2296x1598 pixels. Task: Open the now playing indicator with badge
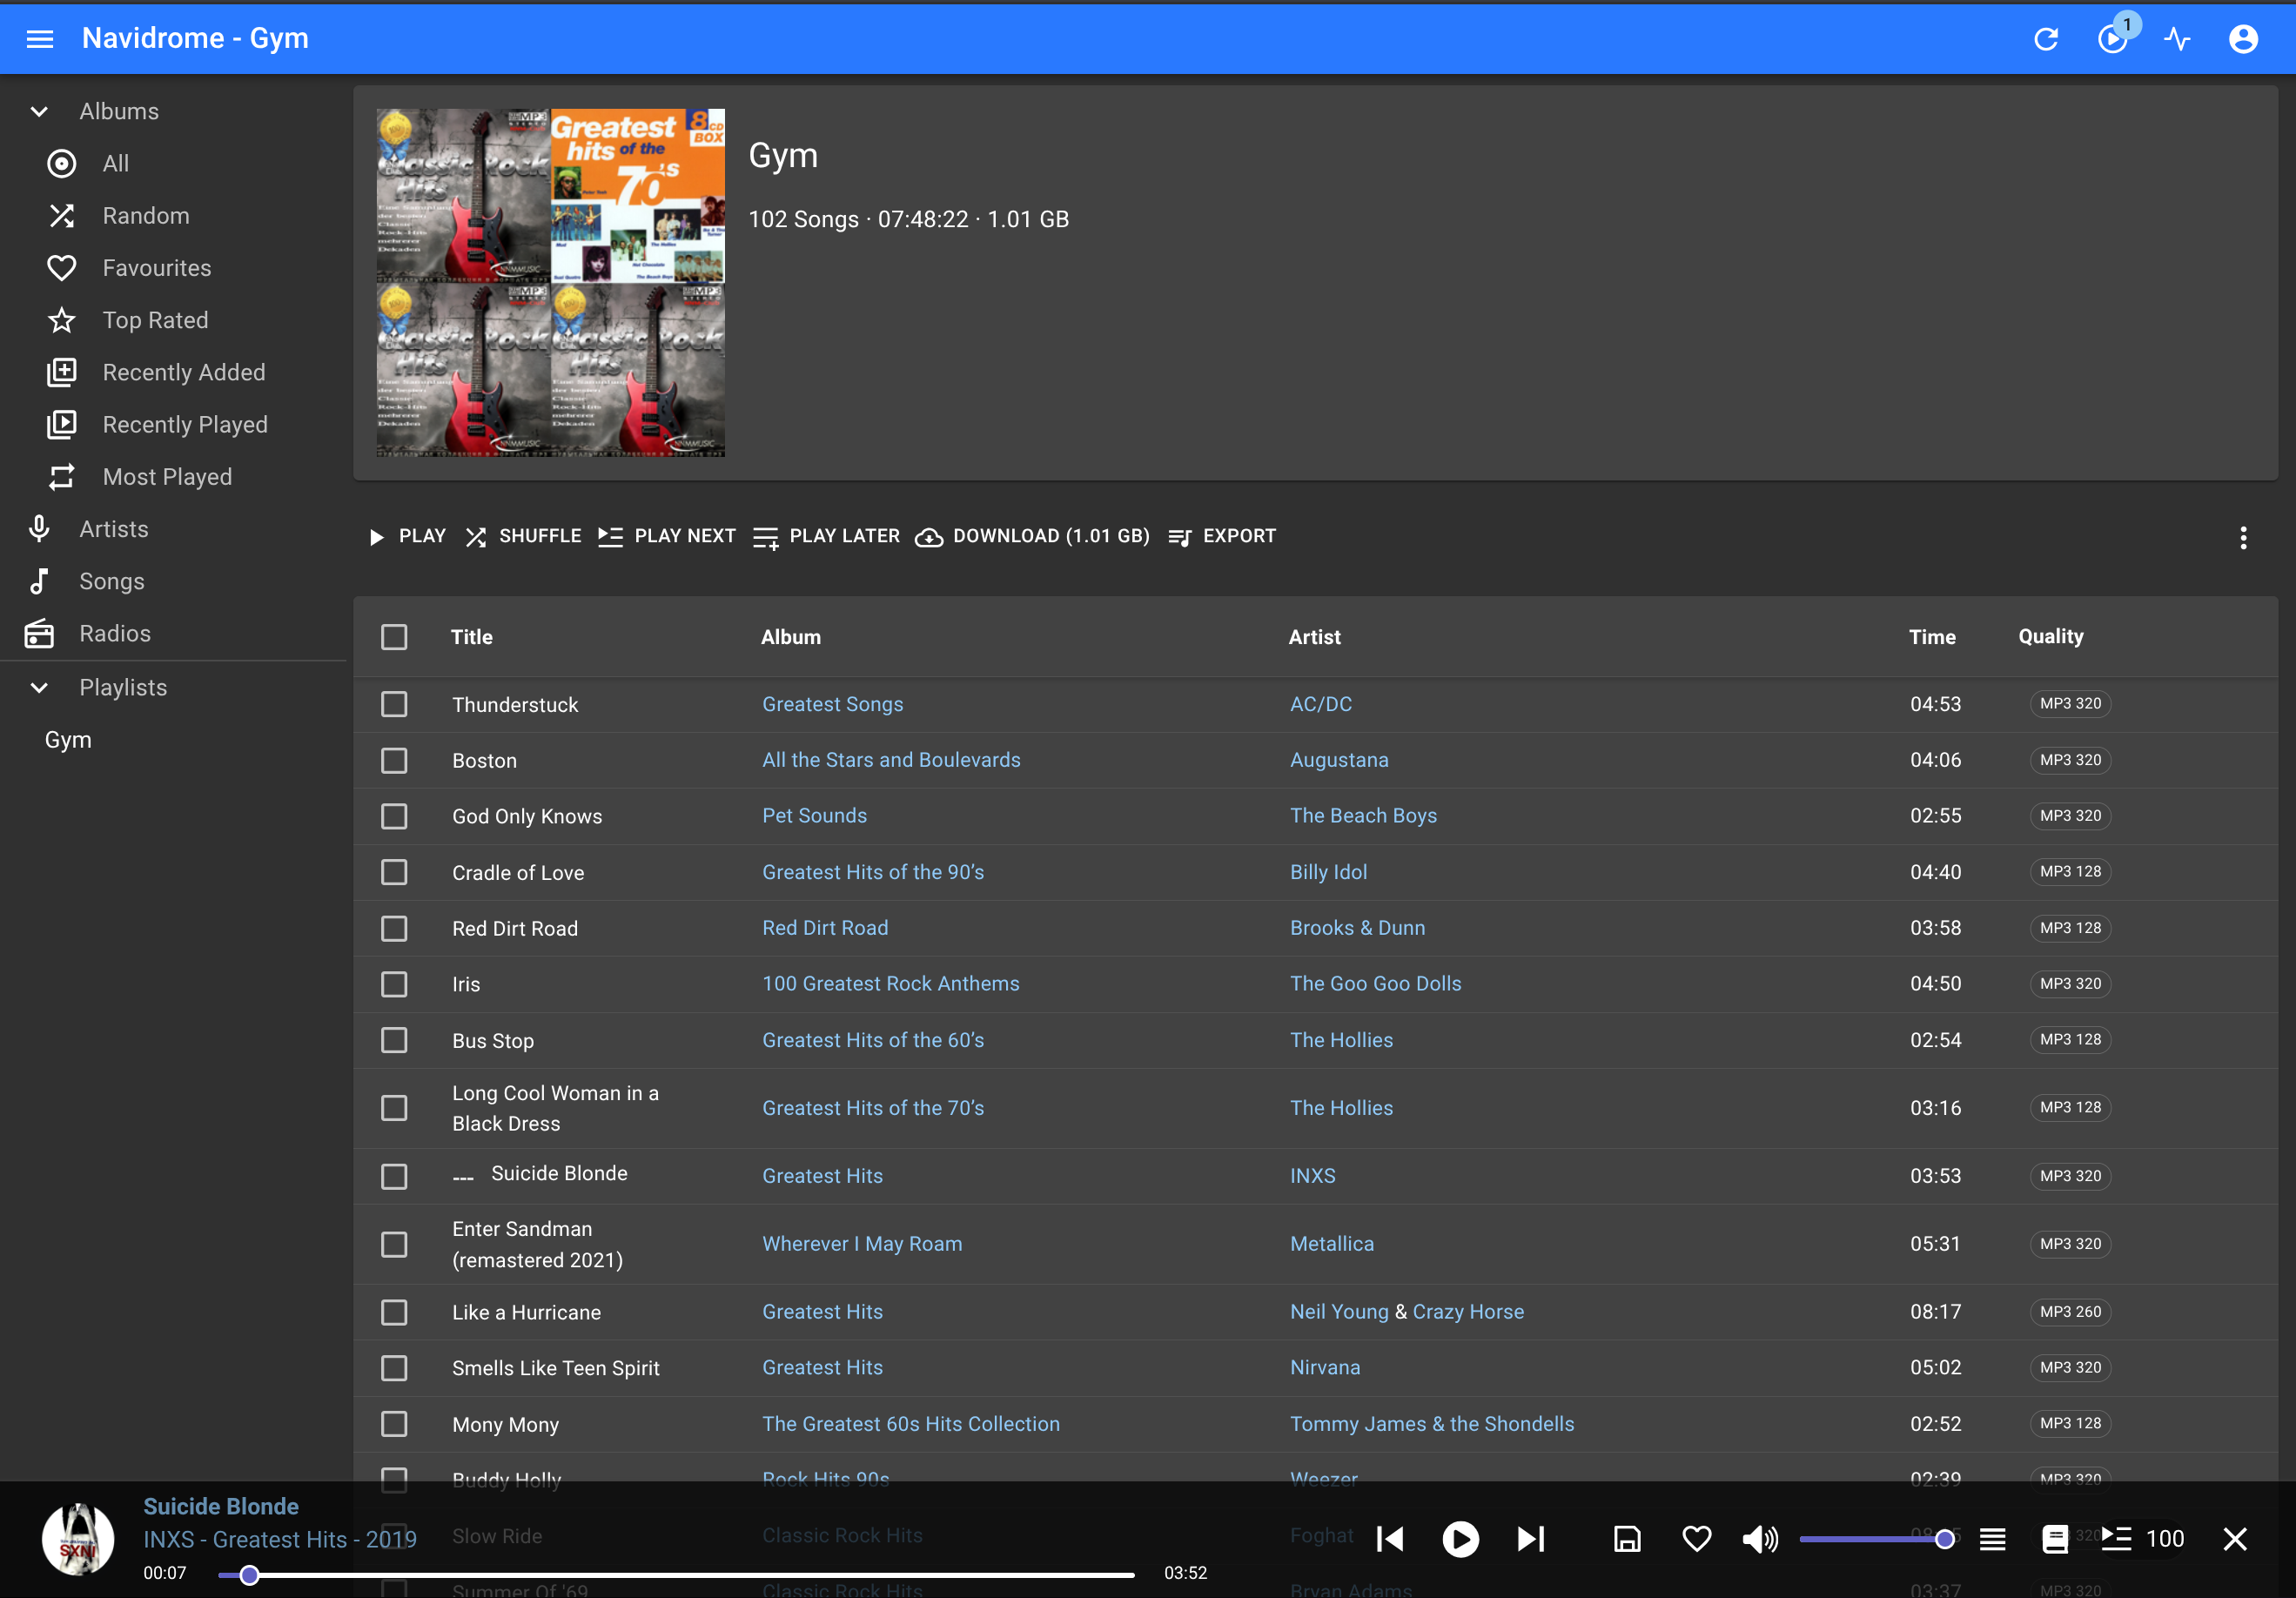[x=2112, y=39]
